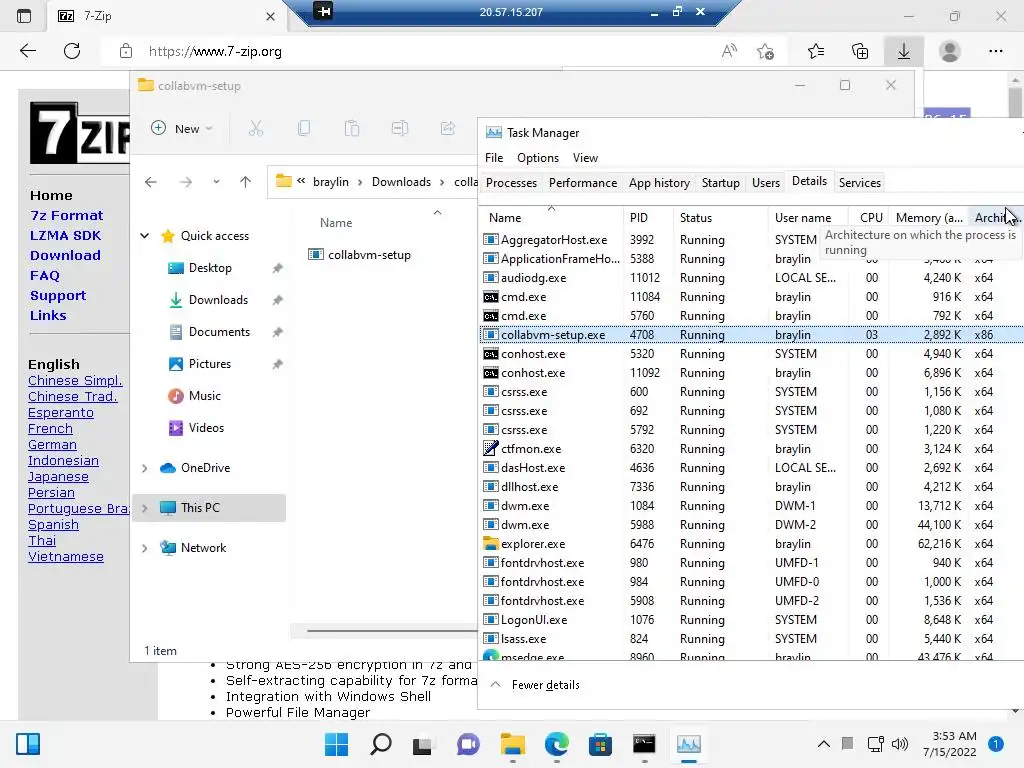The height and width of the screenshot is (768, 1024).
Task: Open the browser profile avatar
Action: click(x=950, y=51)
